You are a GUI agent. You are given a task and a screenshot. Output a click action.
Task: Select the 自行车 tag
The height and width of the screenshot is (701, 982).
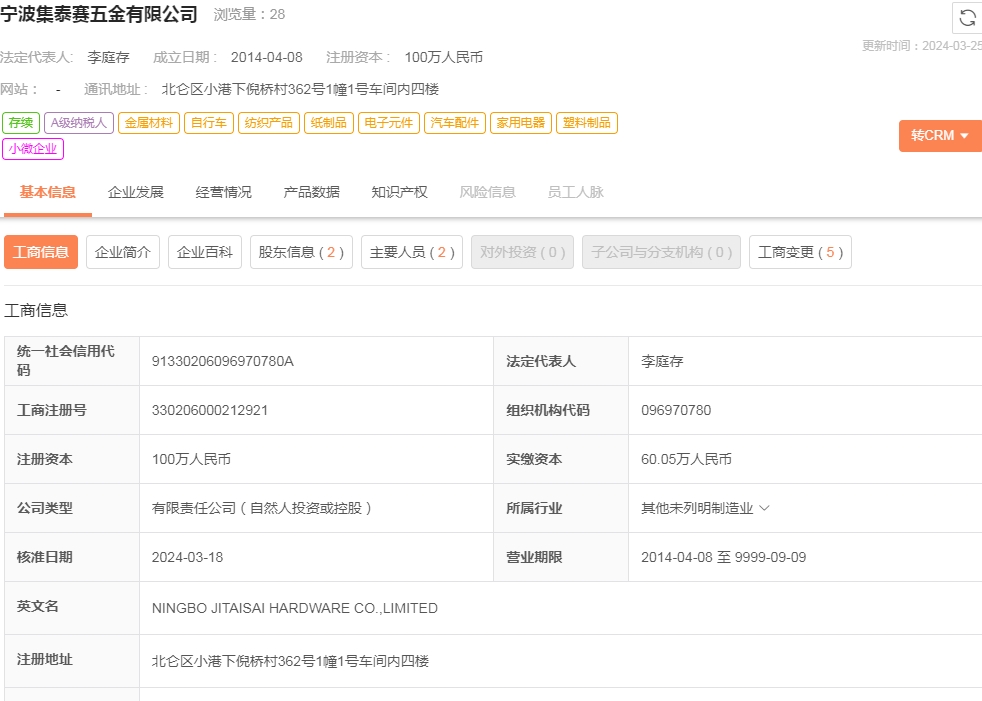pos(209,123)
